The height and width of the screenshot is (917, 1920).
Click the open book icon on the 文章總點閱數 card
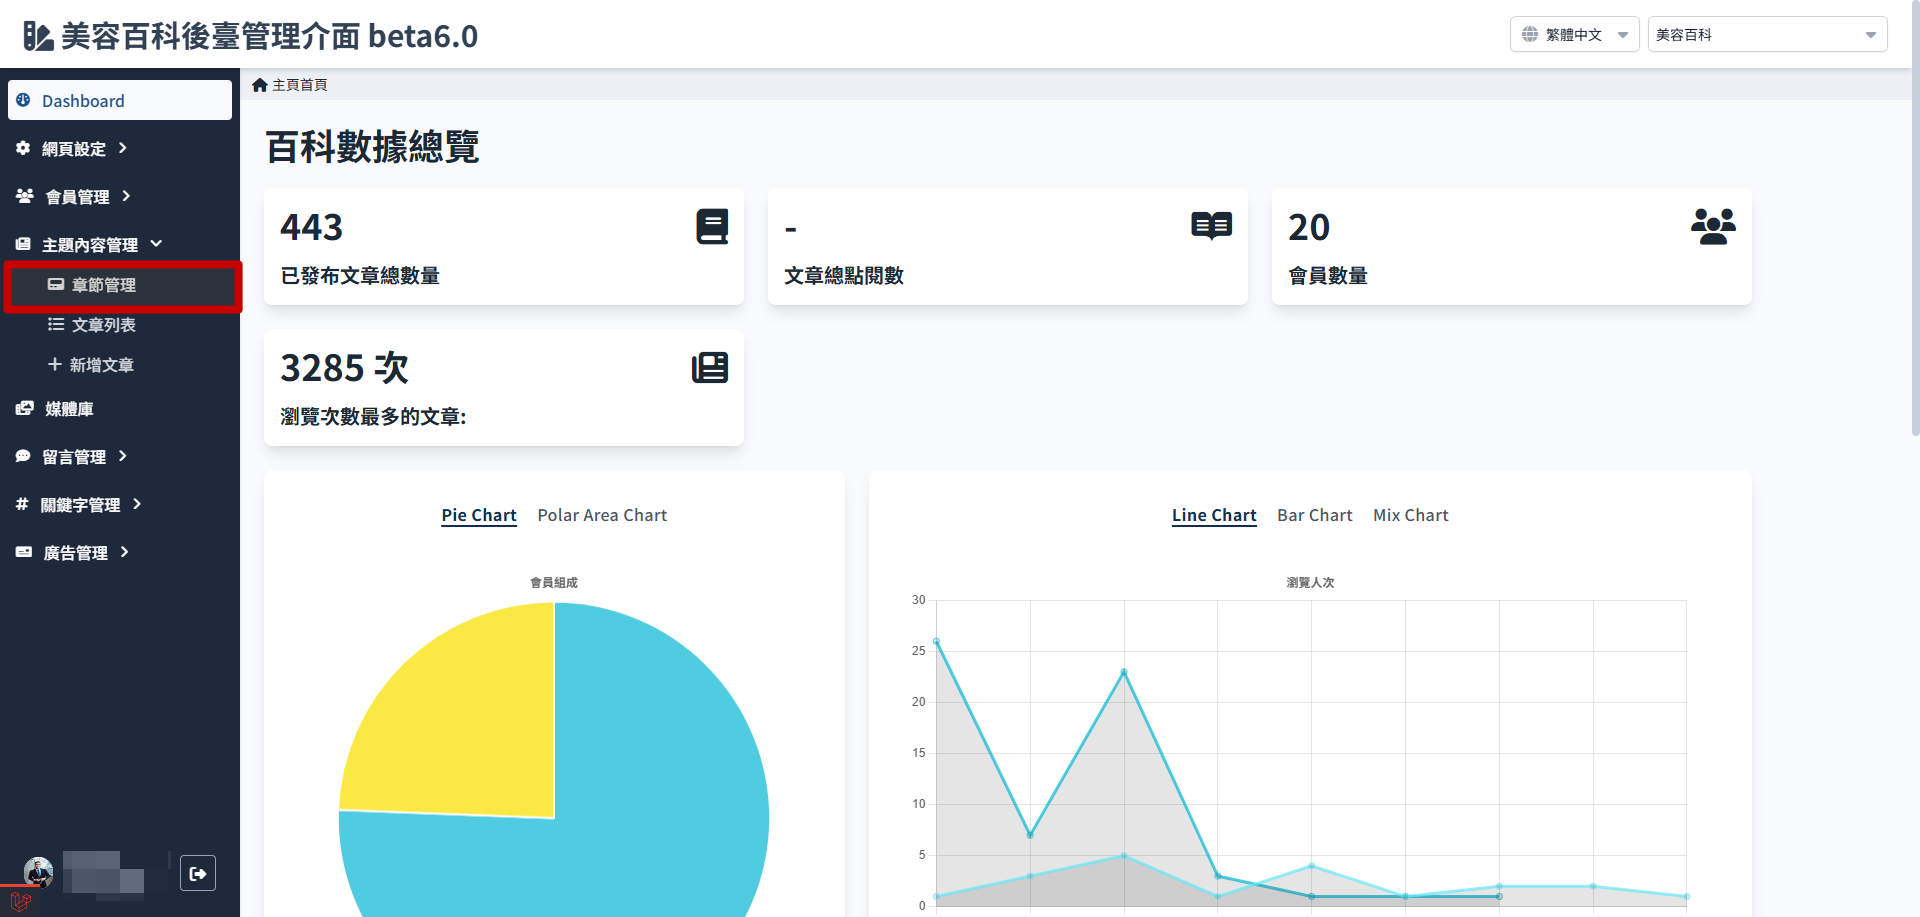(1212, 226)
